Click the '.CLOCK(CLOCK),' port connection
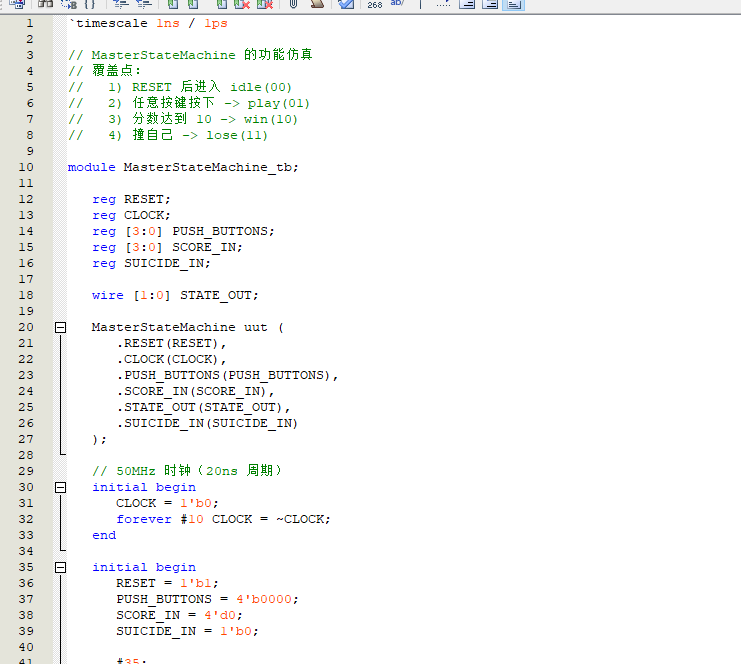 [x=172, y=360]
